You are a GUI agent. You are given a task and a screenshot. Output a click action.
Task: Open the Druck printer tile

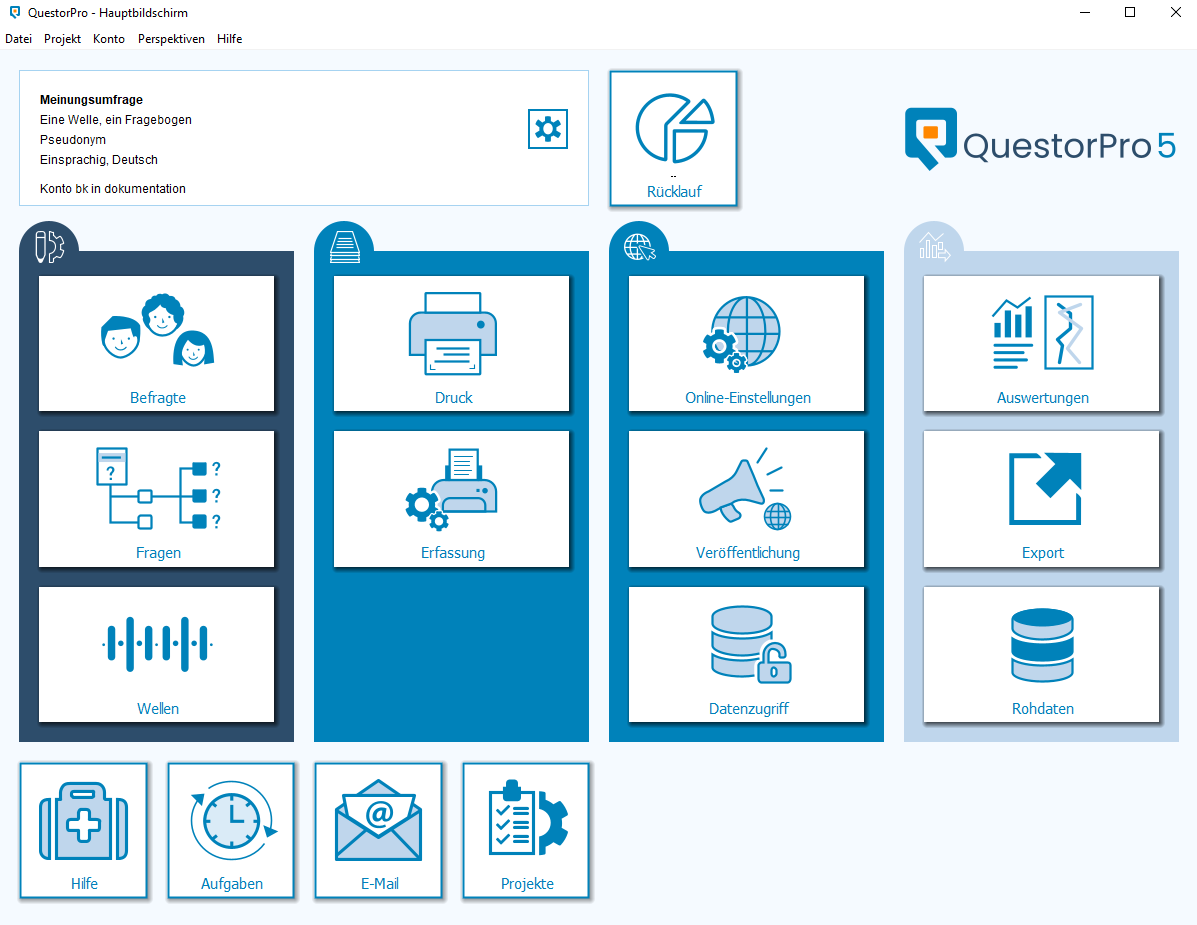451,343
